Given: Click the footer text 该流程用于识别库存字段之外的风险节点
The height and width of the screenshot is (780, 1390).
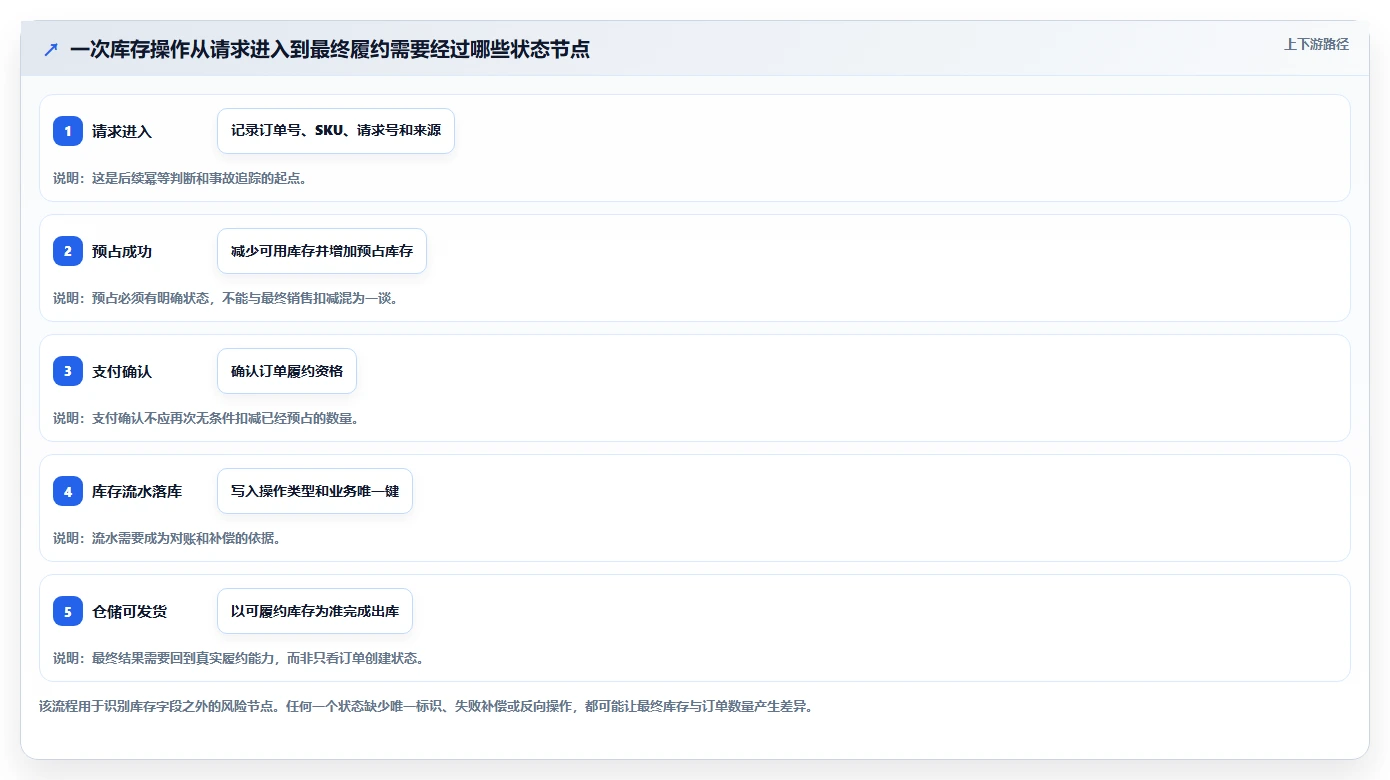Looking at the screenshot, I should (158, 706).
